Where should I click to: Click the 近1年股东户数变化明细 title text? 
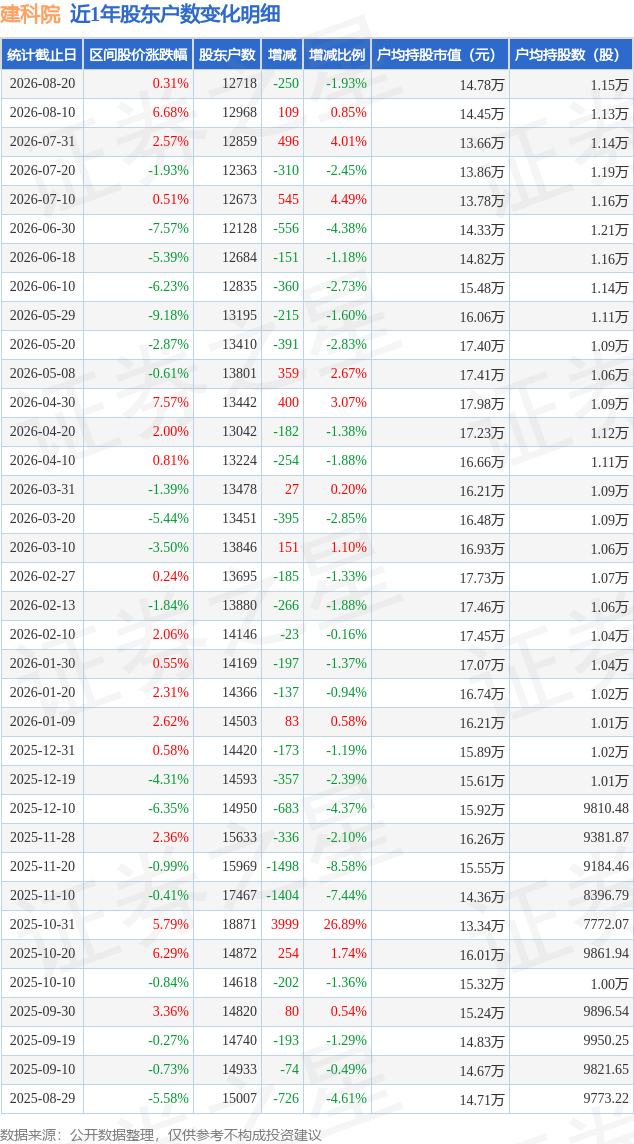[x=176, y=15]
